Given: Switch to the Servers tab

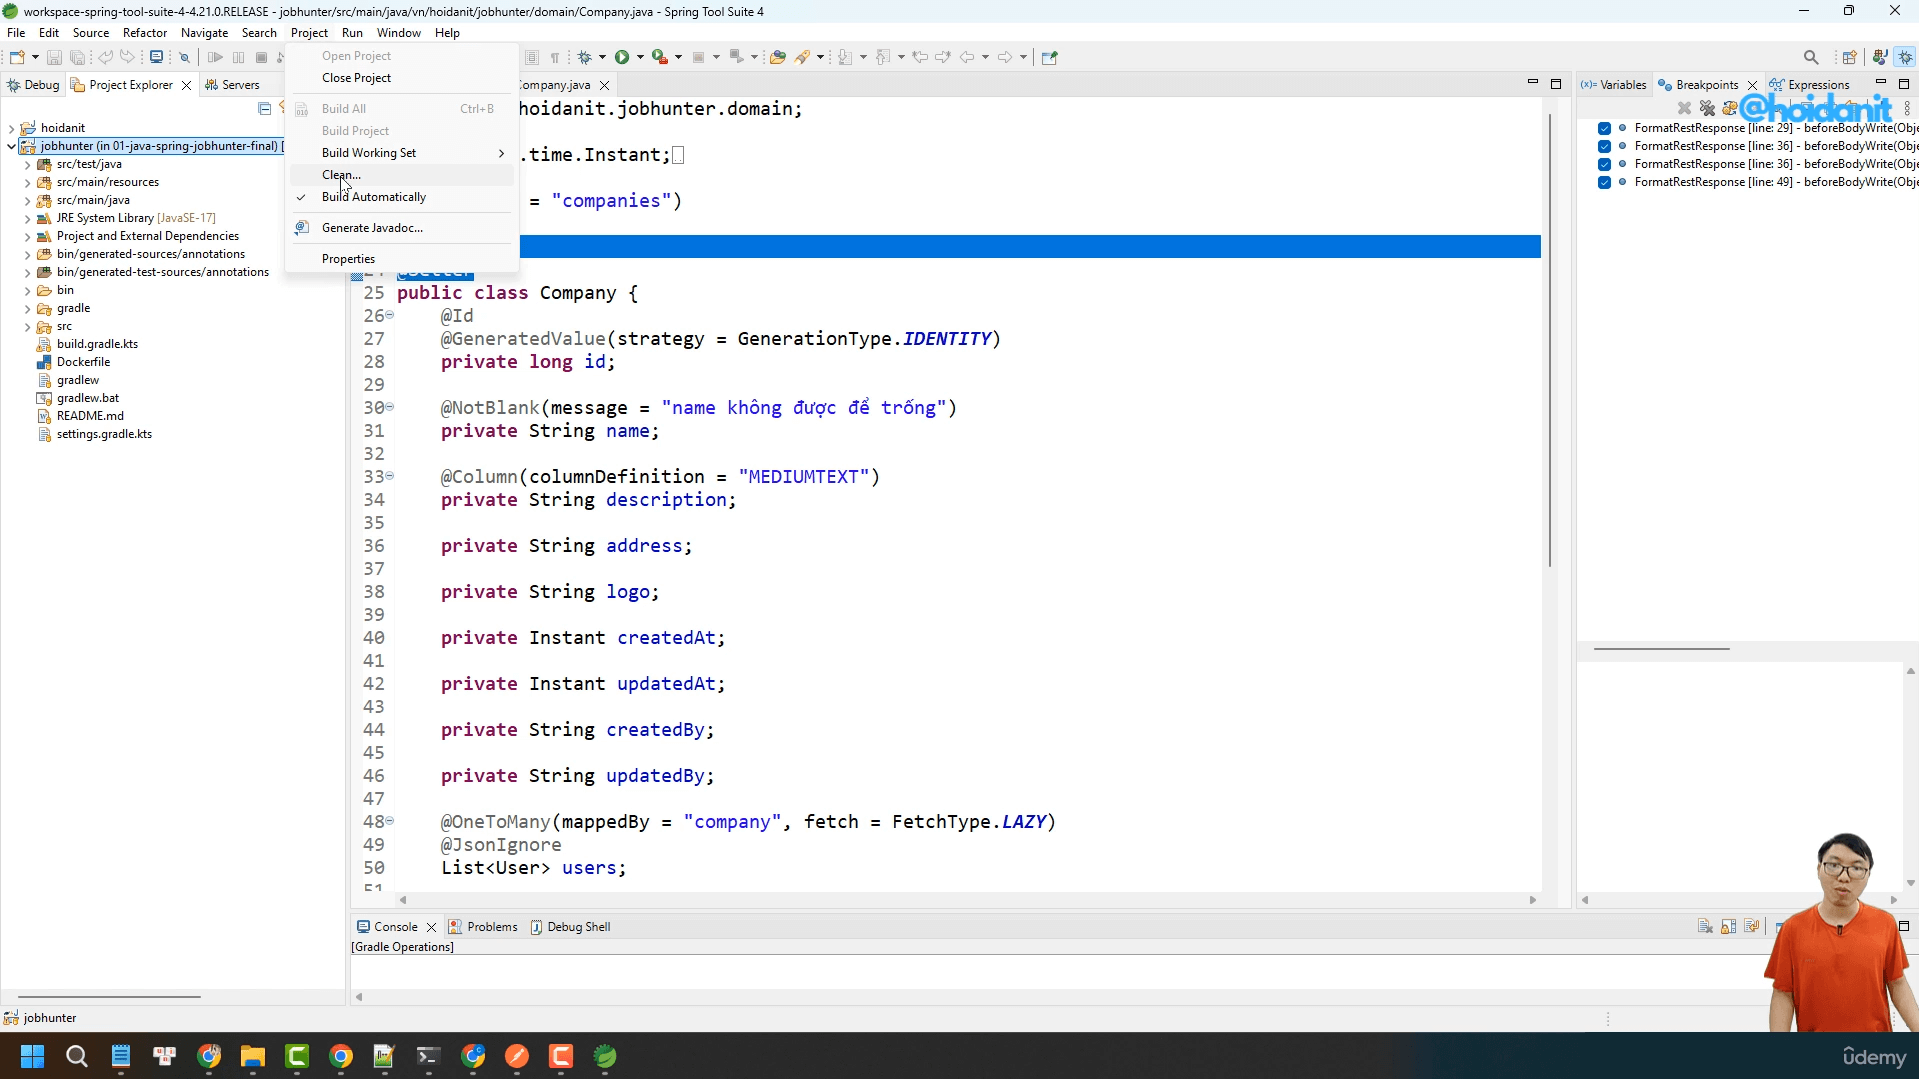Looking at the screenshot, I should click(x=232, y=85).
